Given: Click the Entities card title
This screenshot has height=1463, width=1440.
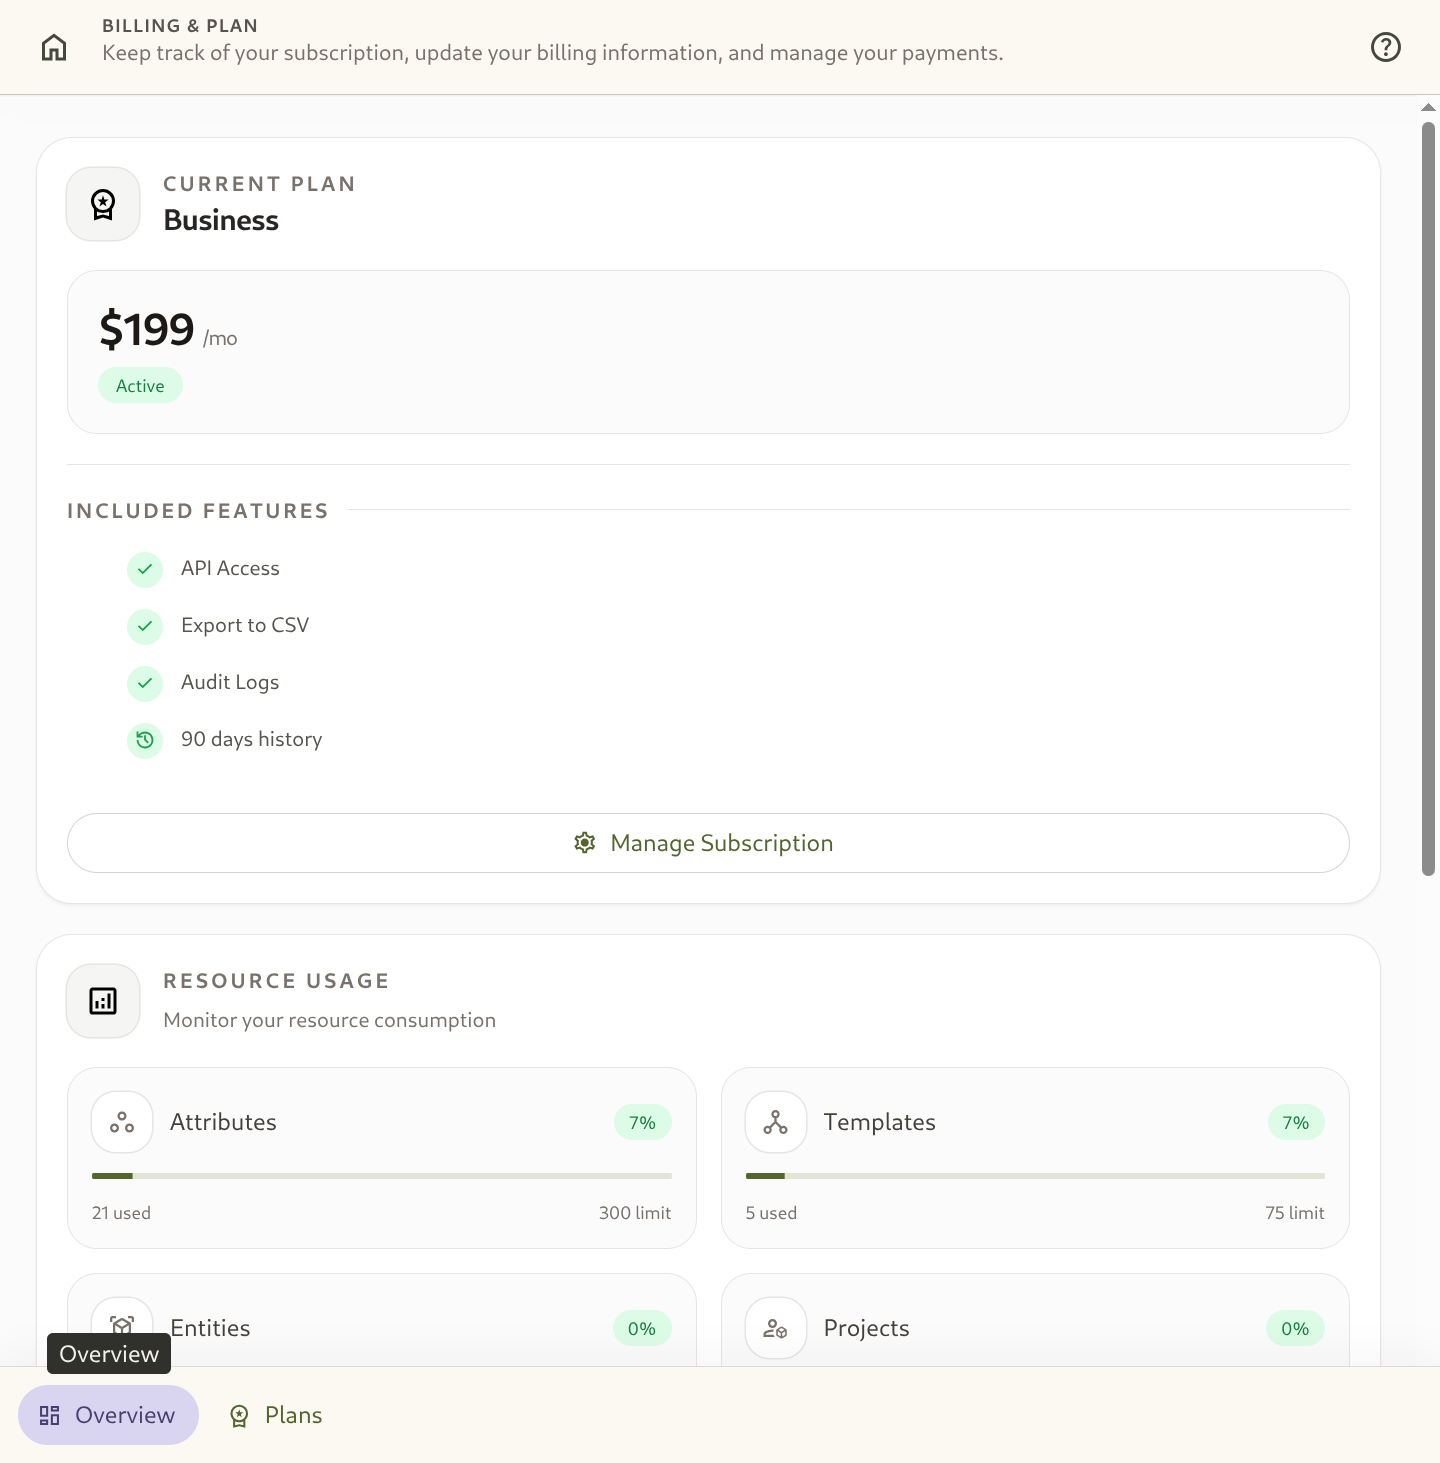Looking at the screenshot, I should point(210,1328).
